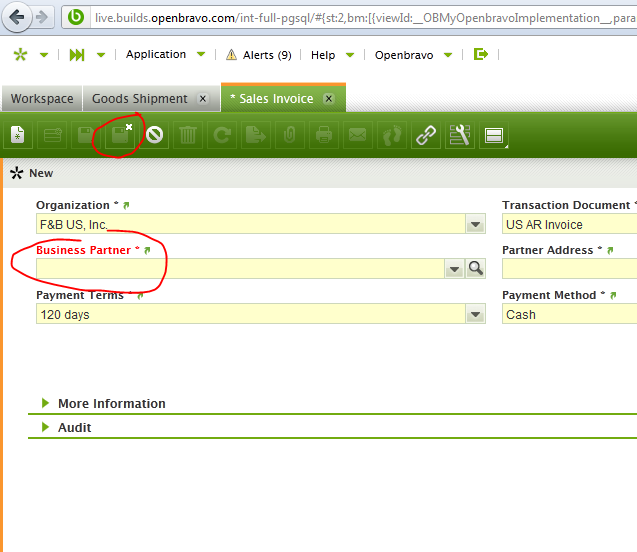Click the Audit trail footprints icon
This screenshot has height=552, width=637.
click(392, 135)
